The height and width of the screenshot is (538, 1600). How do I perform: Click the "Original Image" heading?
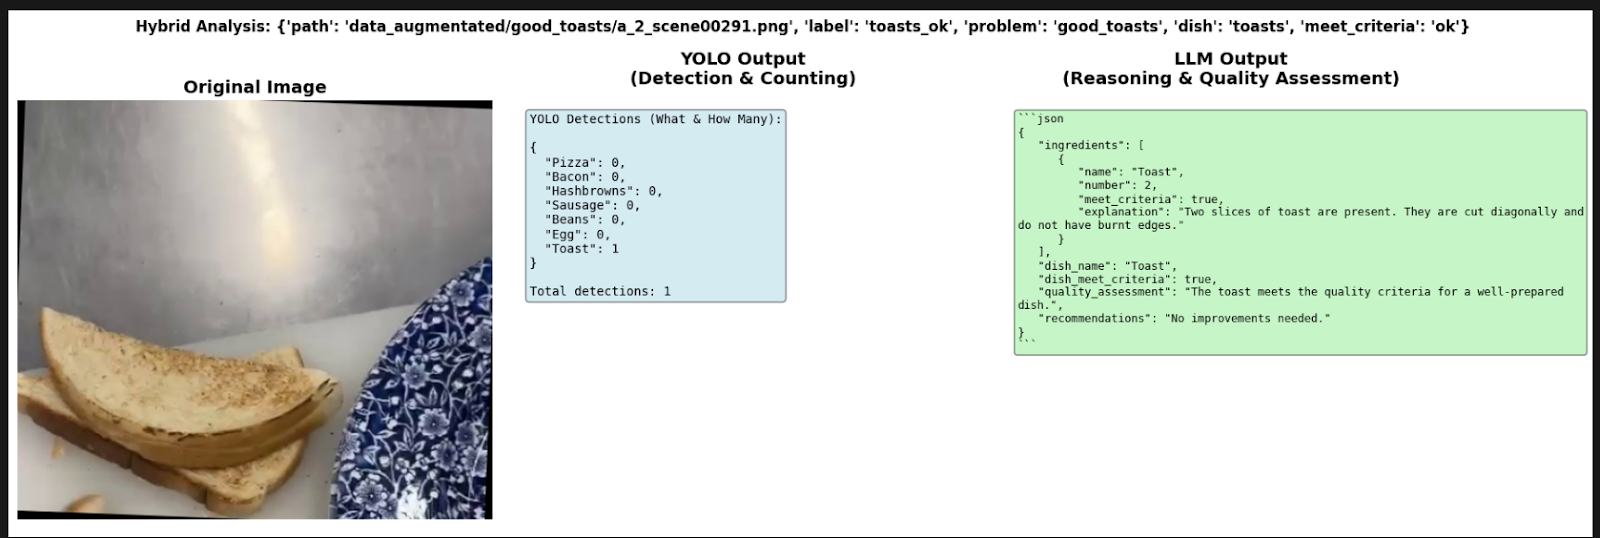click(x=254, y=87)
